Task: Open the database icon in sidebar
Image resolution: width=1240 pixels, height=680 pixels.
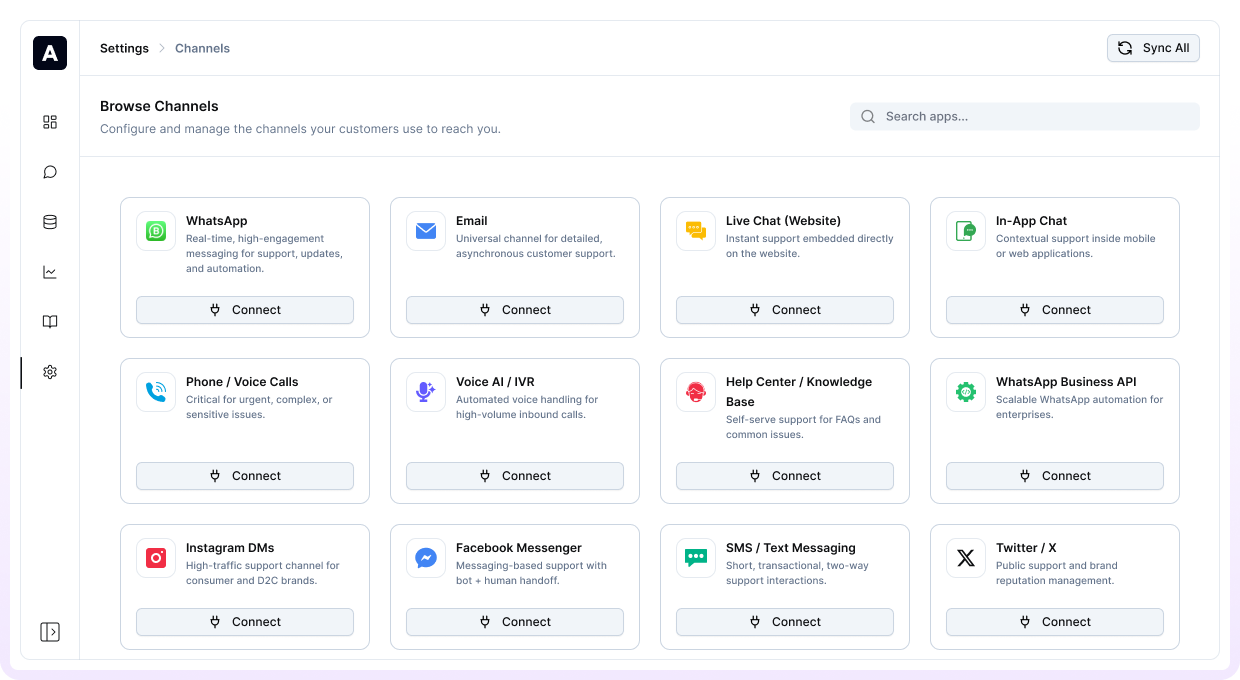Action: tap(50, 222)
